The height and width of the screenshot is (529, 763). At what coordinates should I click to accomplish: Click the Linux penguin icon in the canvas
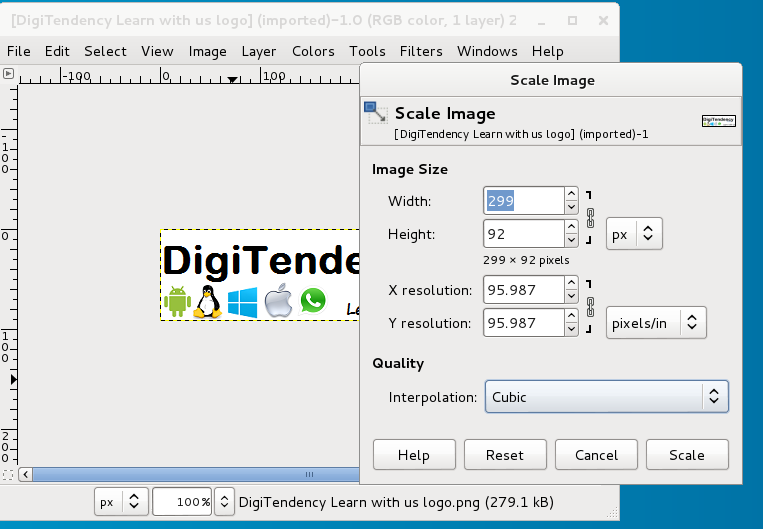tap(208, 302)
